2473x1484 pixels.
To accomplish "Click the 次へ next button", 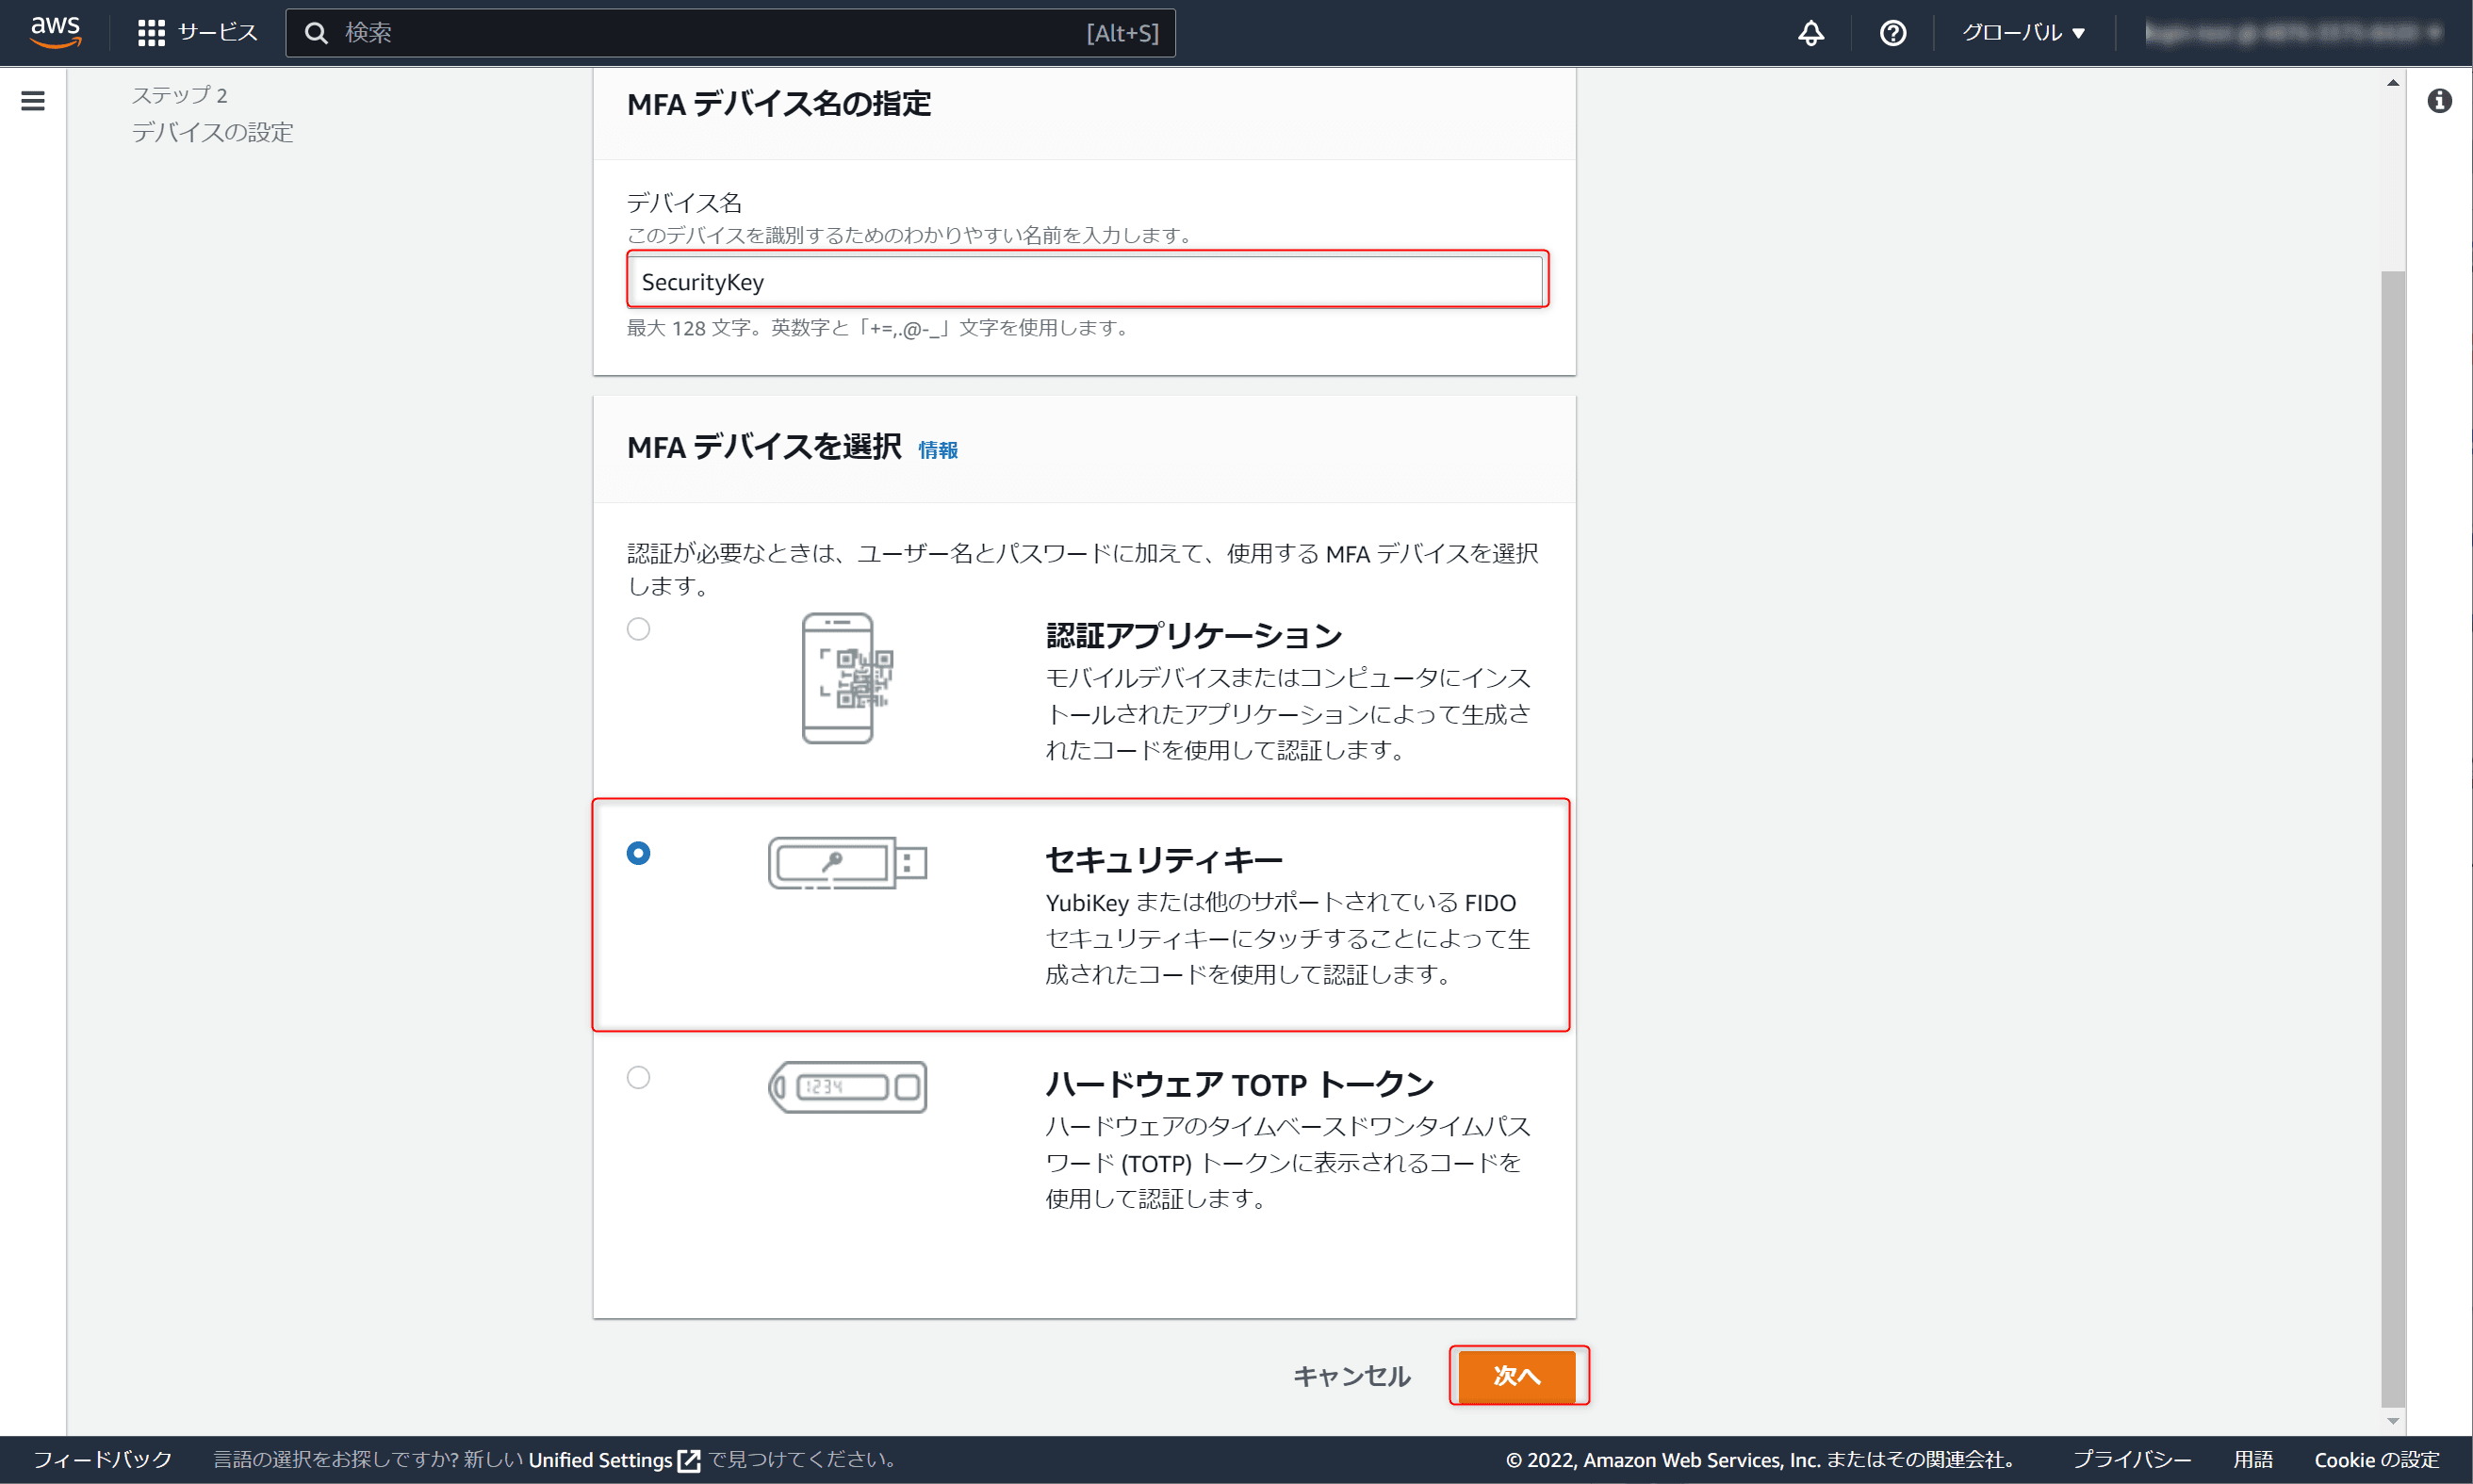I will coord(1517,1375).
